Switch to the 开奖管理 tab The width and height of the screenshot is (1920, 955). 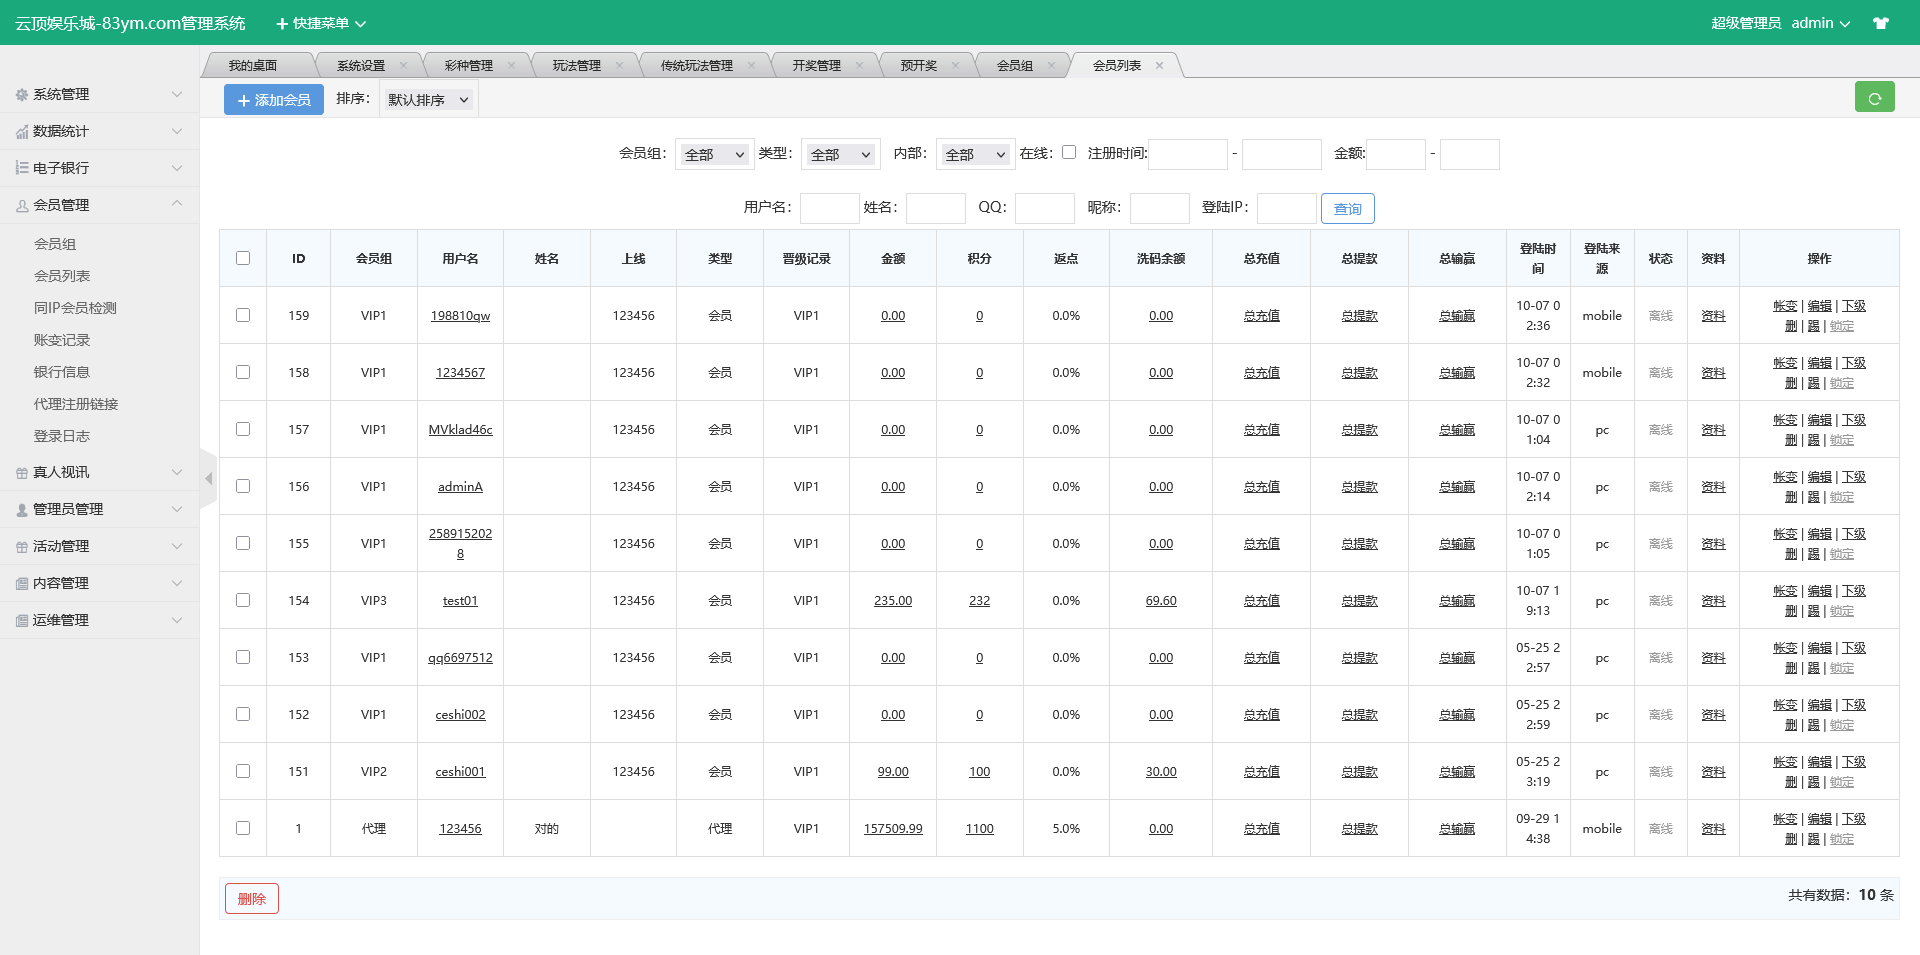(817, 65)
